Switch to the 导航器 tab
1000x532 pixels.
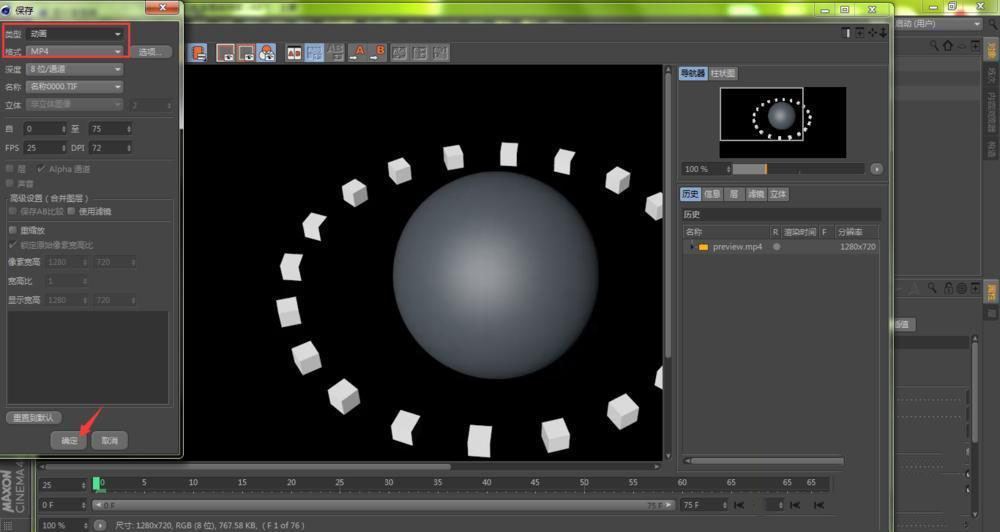pyautogui.click(x=693, y=73)
